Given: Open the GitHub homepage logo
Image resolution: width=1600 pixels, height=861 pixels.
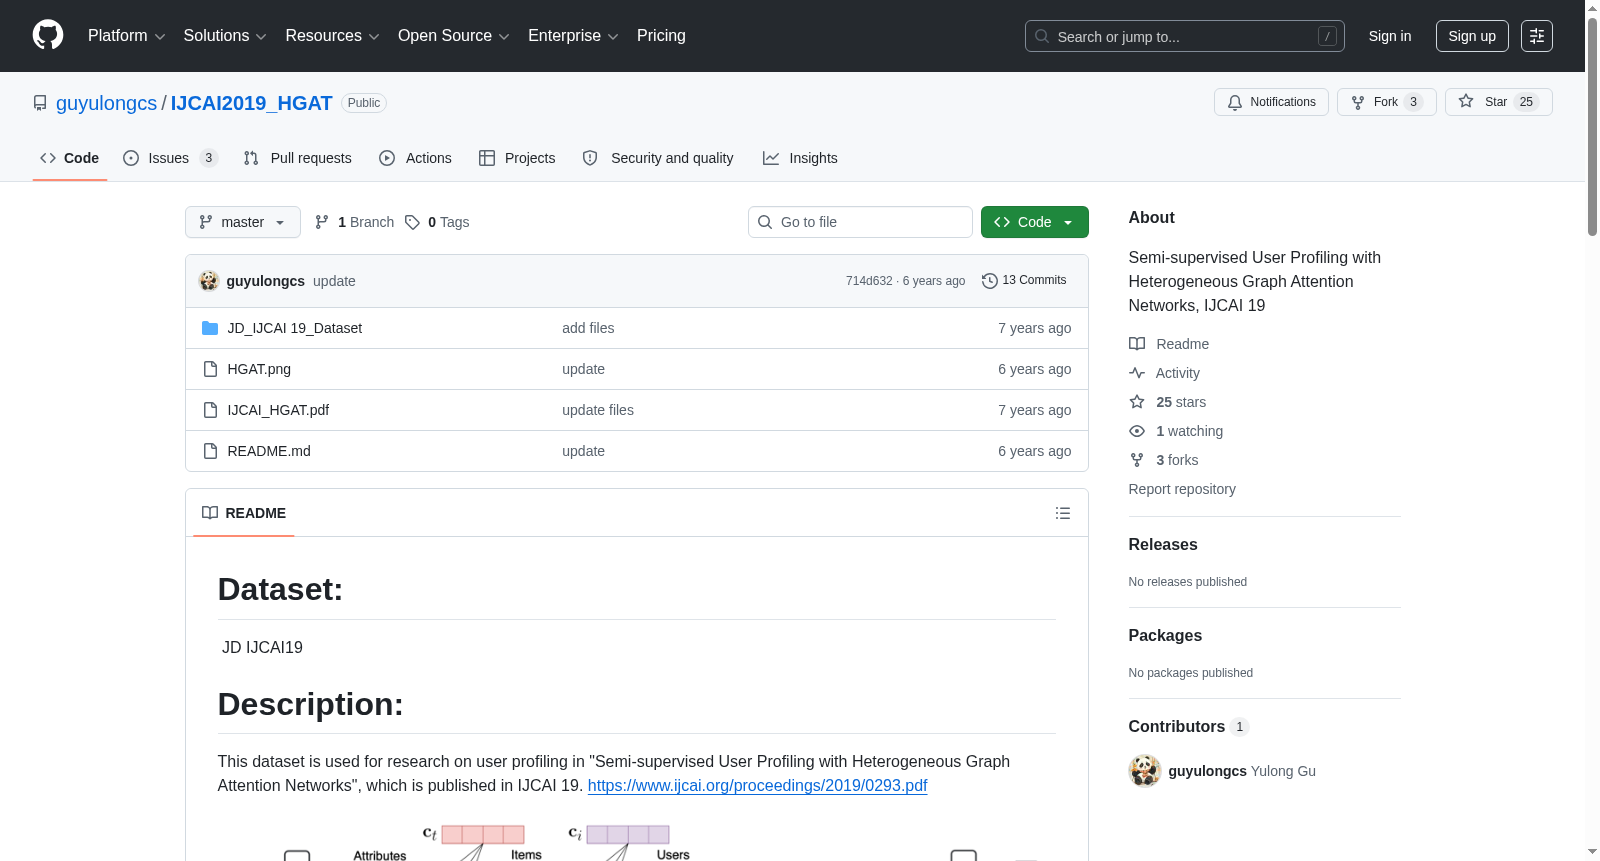Looking at the screenshot, I should (48, 36).
